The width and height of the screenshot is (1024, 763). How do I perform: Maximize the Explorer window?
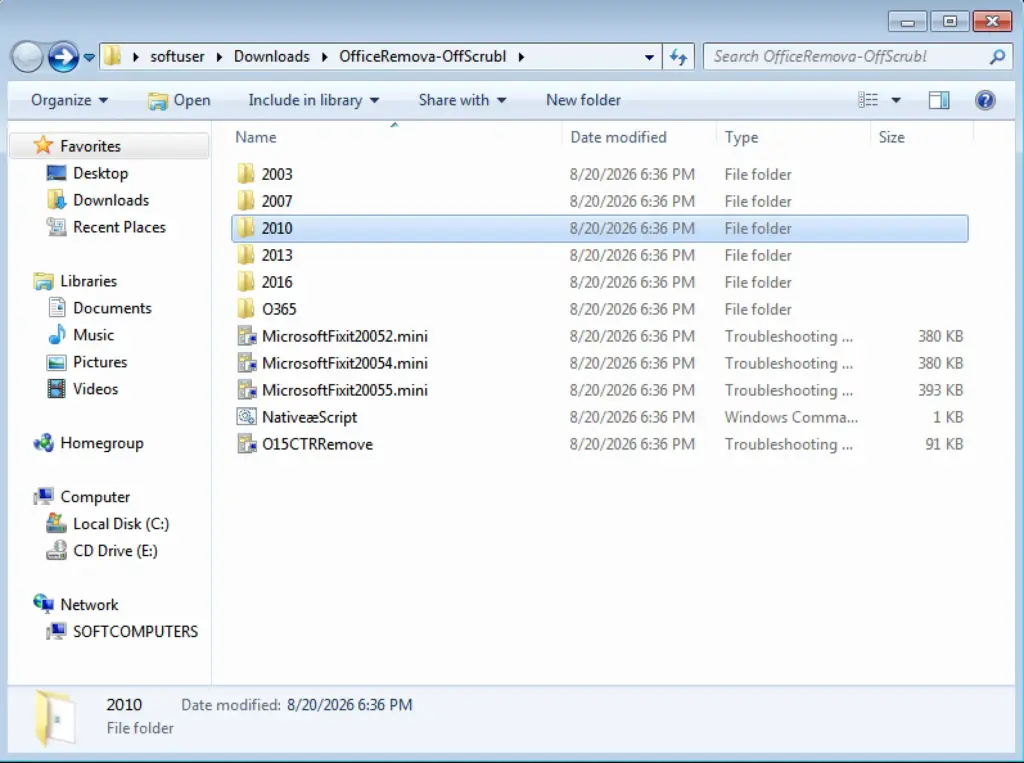[950, 22]
